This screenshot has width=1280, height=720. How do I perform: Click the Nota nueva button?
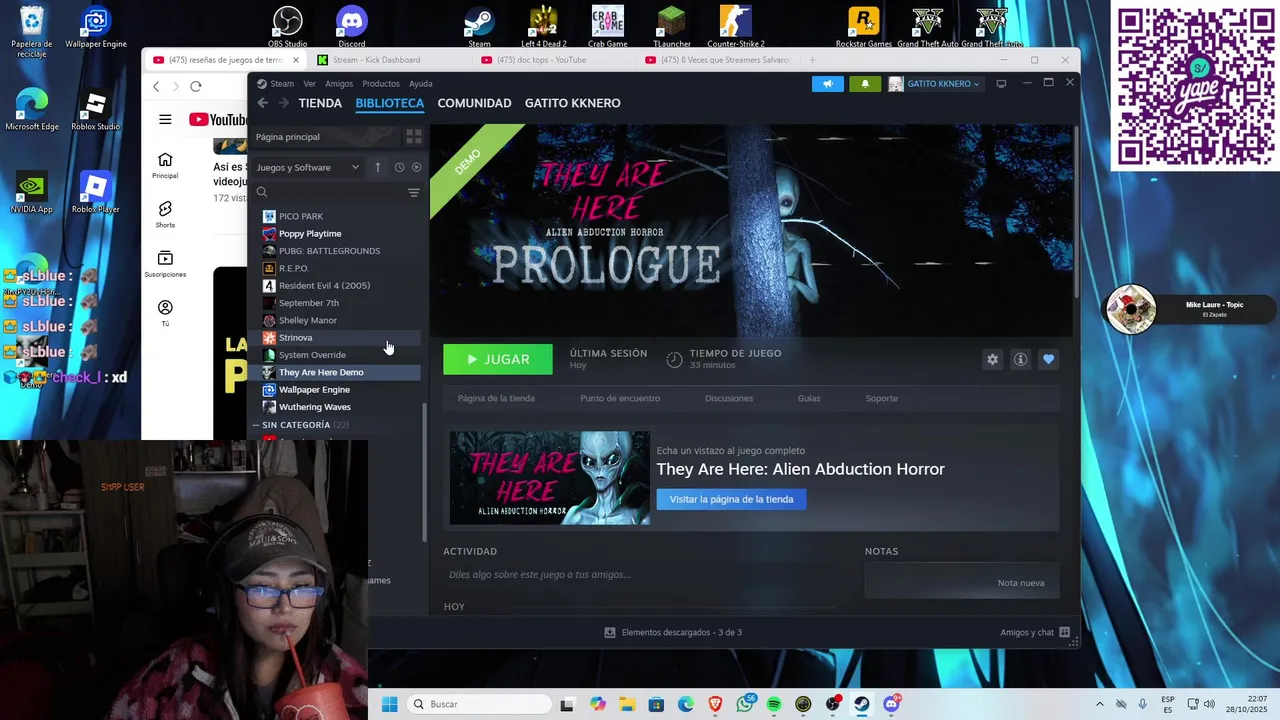click(x=1021, y=583)
